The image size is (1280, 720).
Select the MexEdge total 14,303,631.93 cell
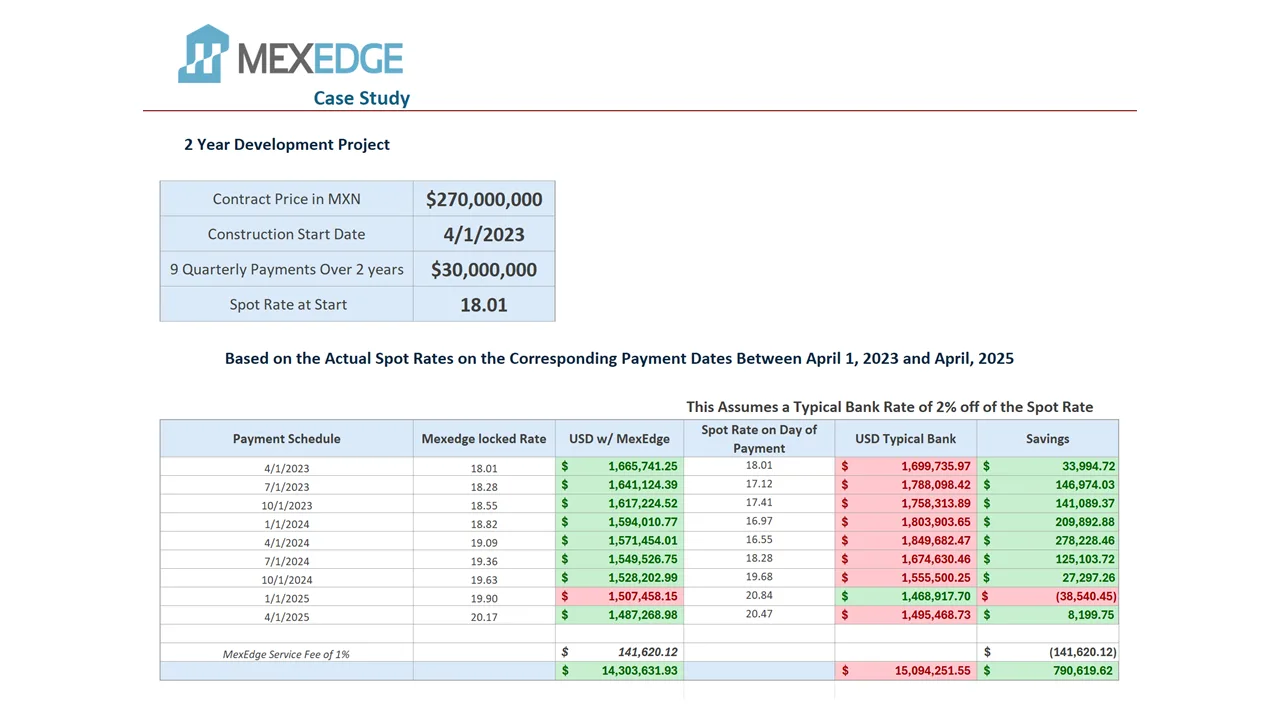(619, 671)
